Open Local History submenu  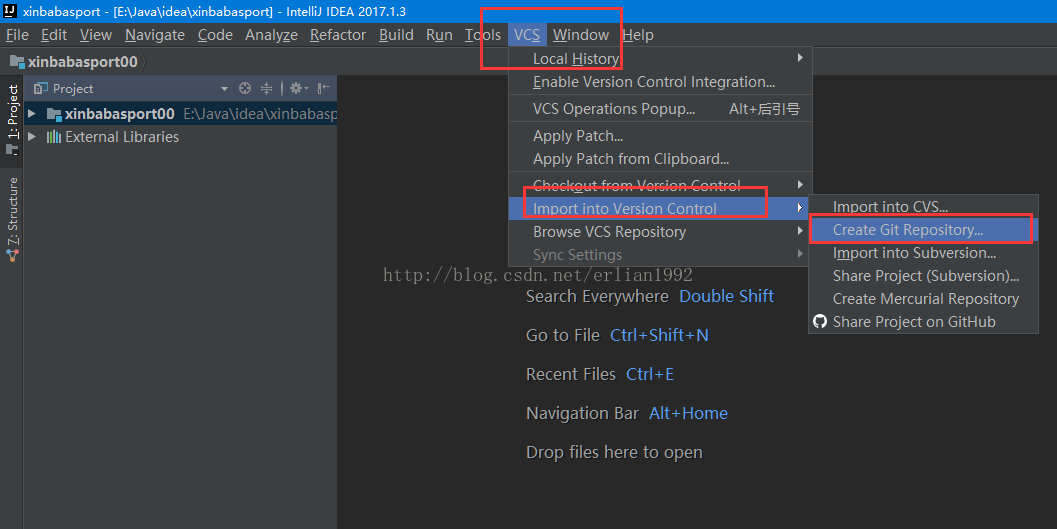[x=660, y=59]
